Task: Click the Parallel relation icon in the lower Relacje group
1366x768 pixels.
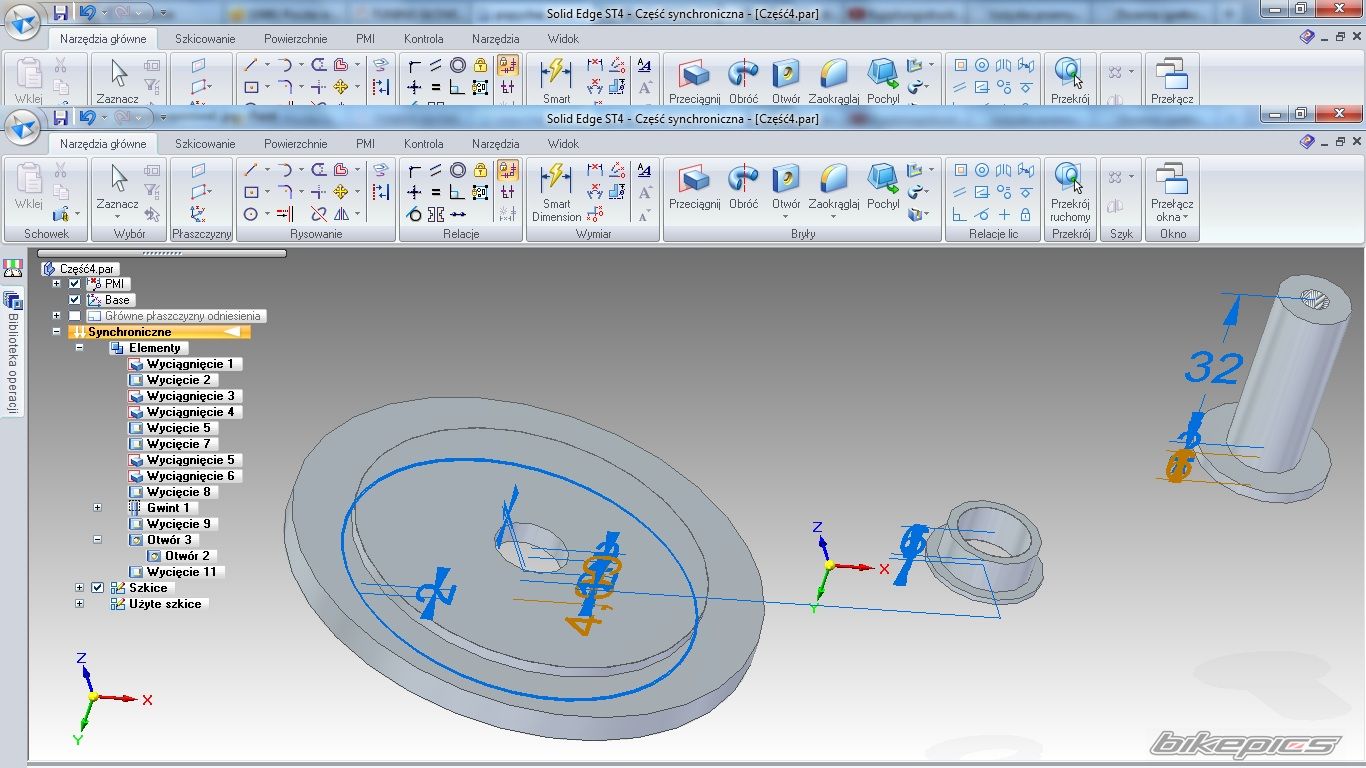Action: 436,170
